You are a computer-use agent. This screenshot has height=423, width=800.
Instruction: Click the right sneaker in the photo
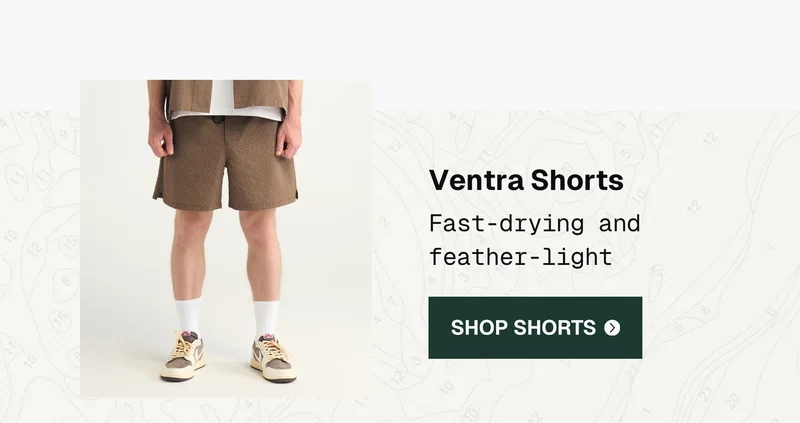[273, 359]
